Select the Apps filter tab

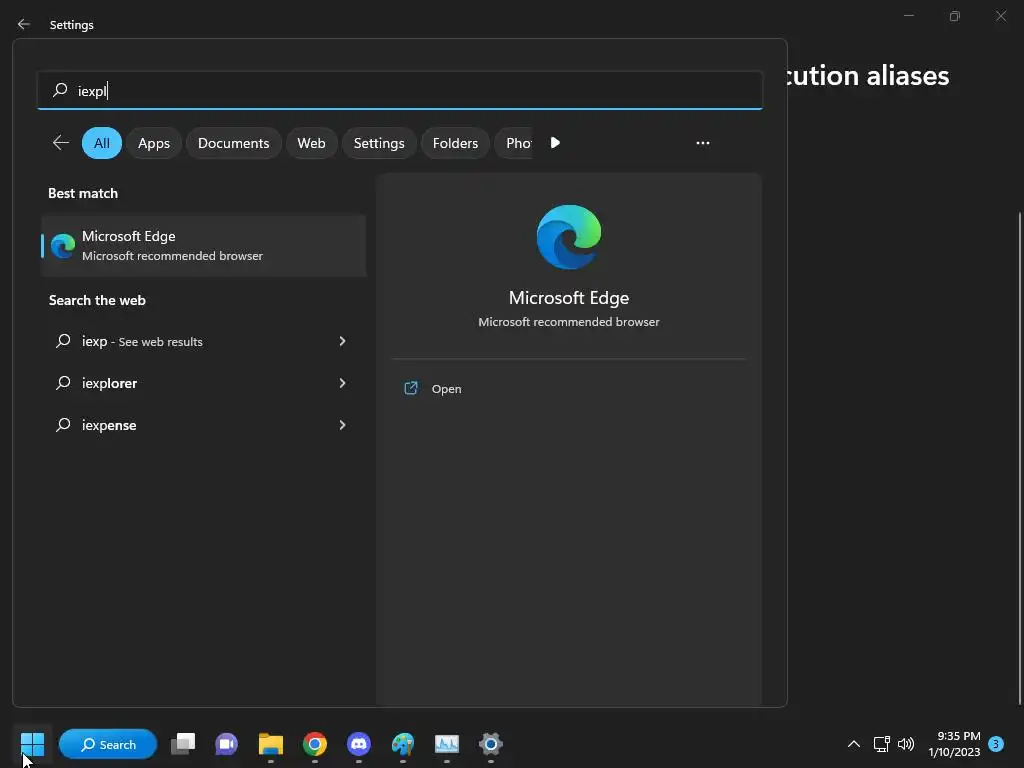pos(153,143)
